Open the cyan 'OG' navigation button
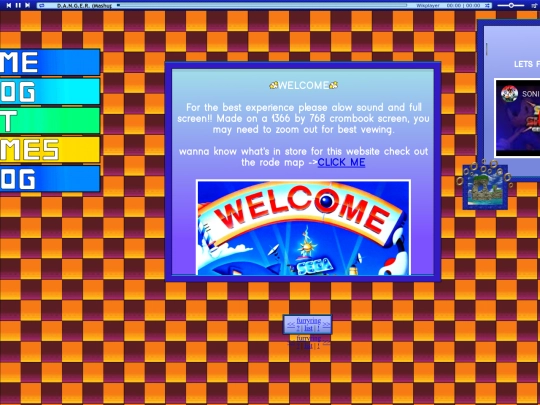 click(x=50, y=91)
